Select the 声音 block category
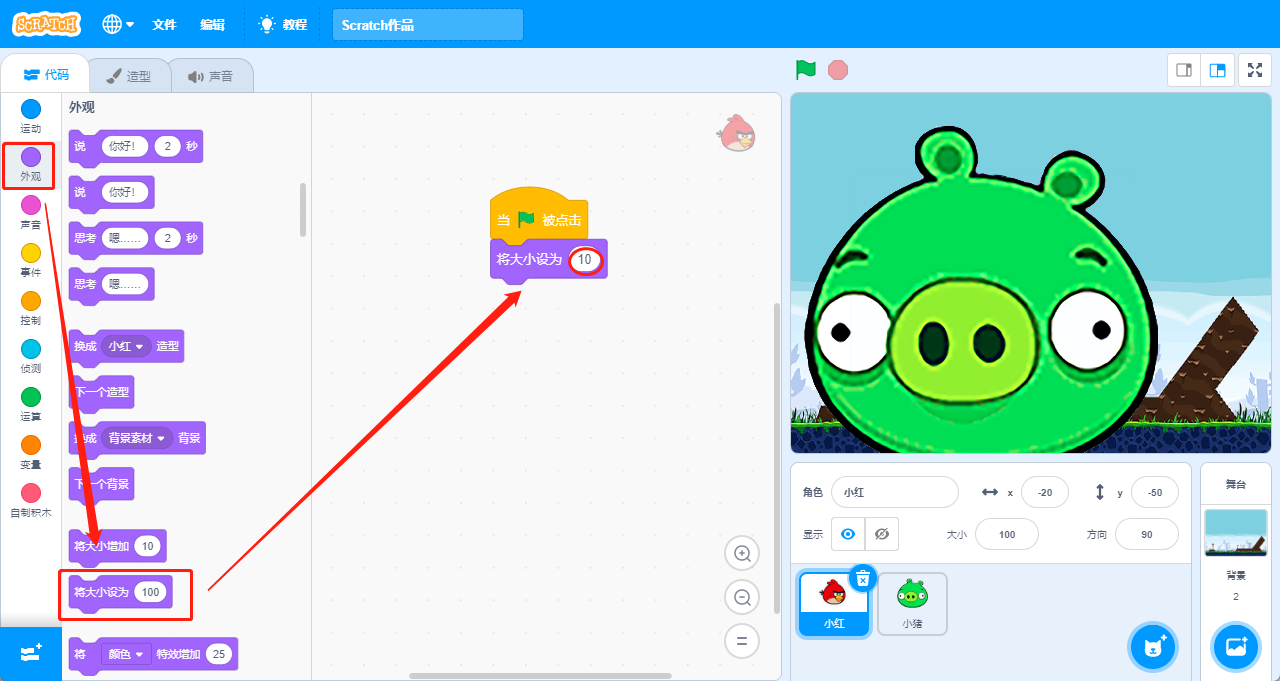 click(x=31, y=212)
